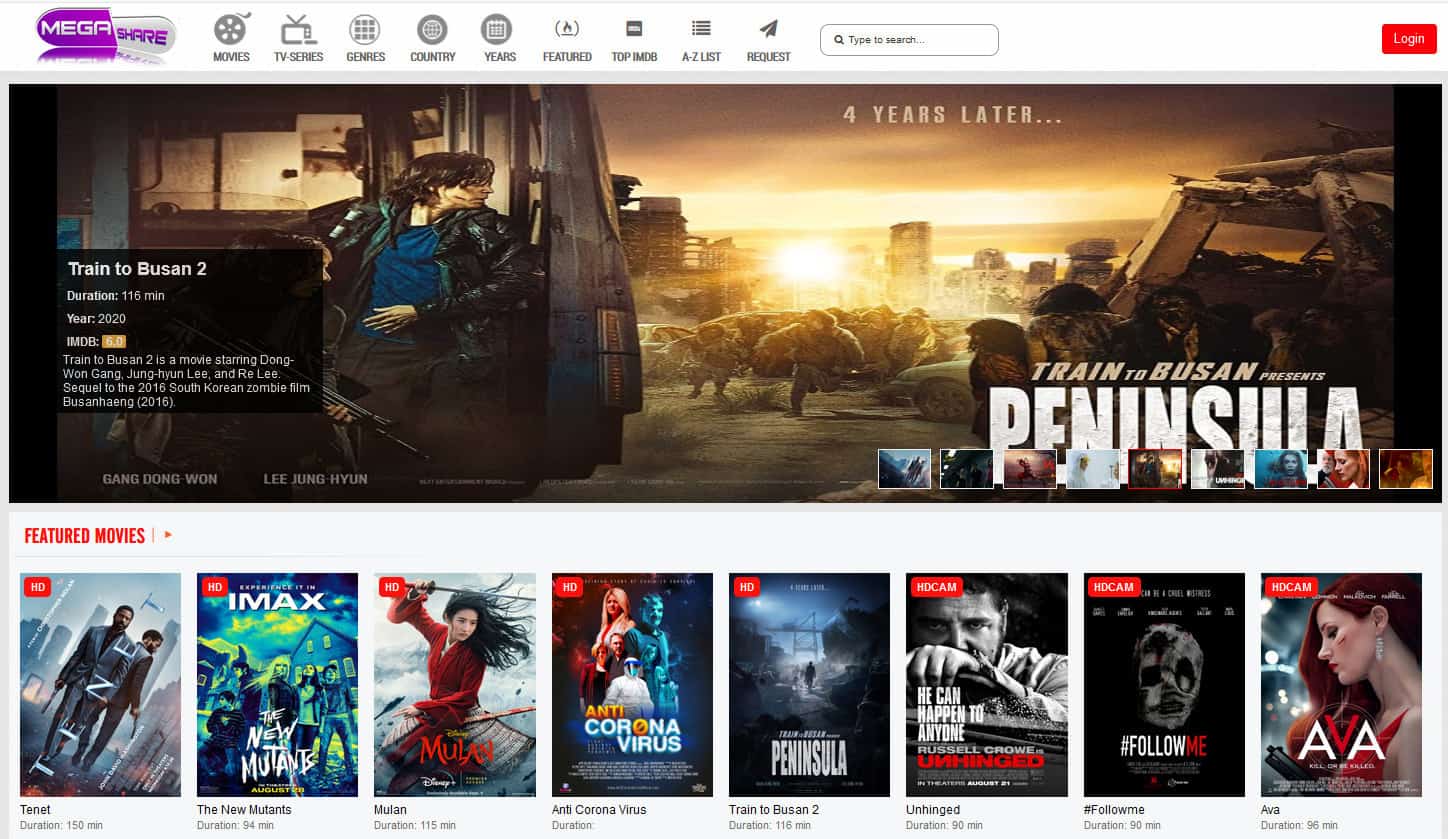Click the Movies film reel icon
The image size is (1448, 839).
point(231,29)
